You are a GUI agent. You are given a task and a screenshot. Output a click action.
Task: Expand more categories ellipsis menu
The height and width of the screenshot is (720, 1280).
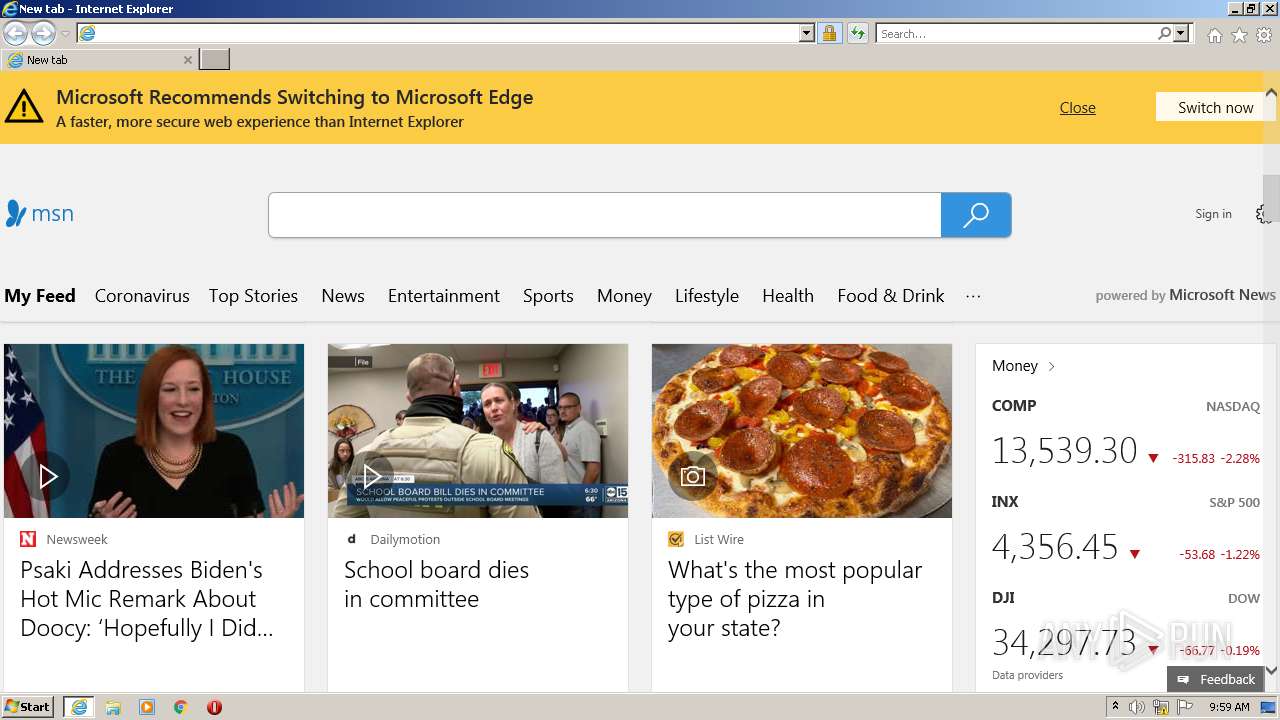(x=973, y=296)
